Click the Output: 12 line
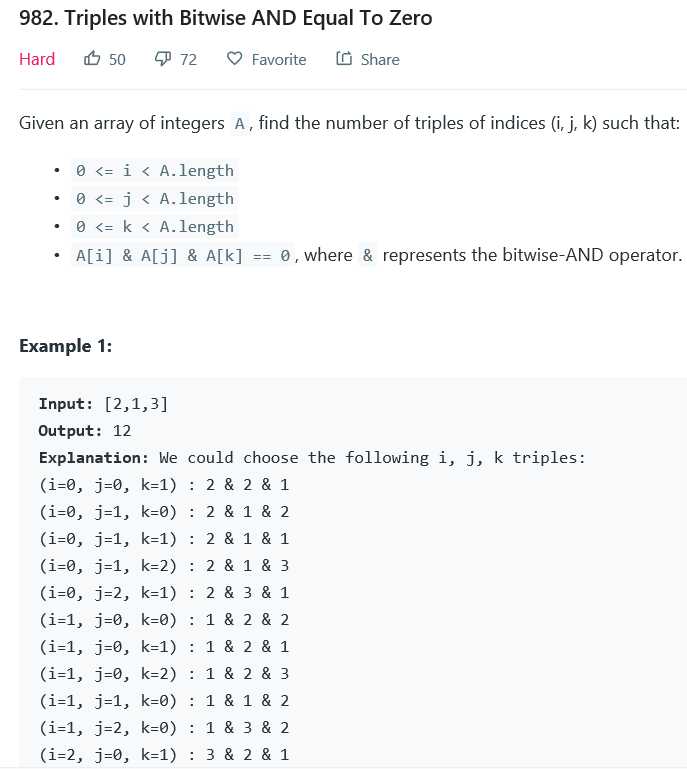 coord(84,431)
